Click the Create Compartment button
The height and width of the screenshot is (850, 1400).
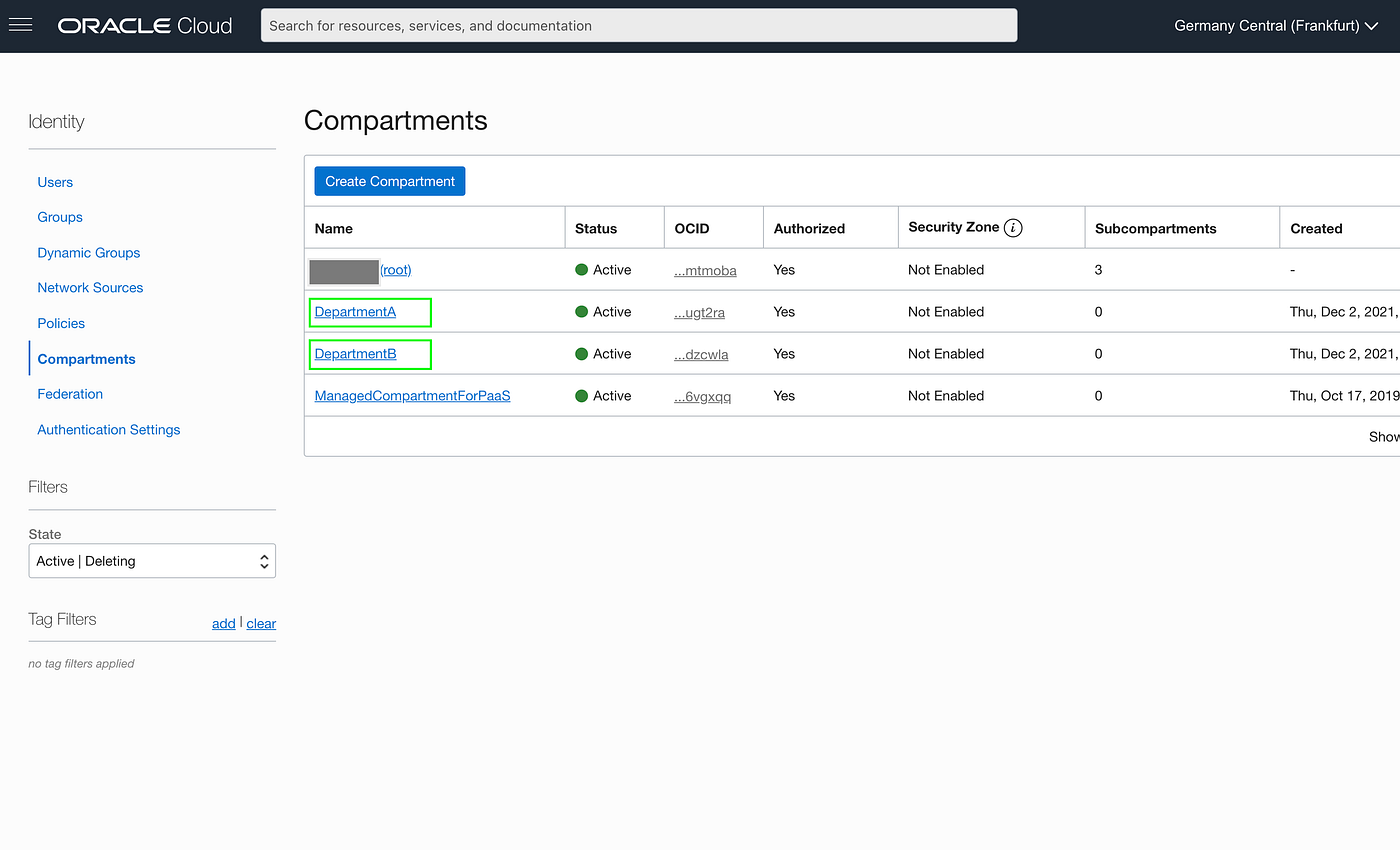[389, 181]
